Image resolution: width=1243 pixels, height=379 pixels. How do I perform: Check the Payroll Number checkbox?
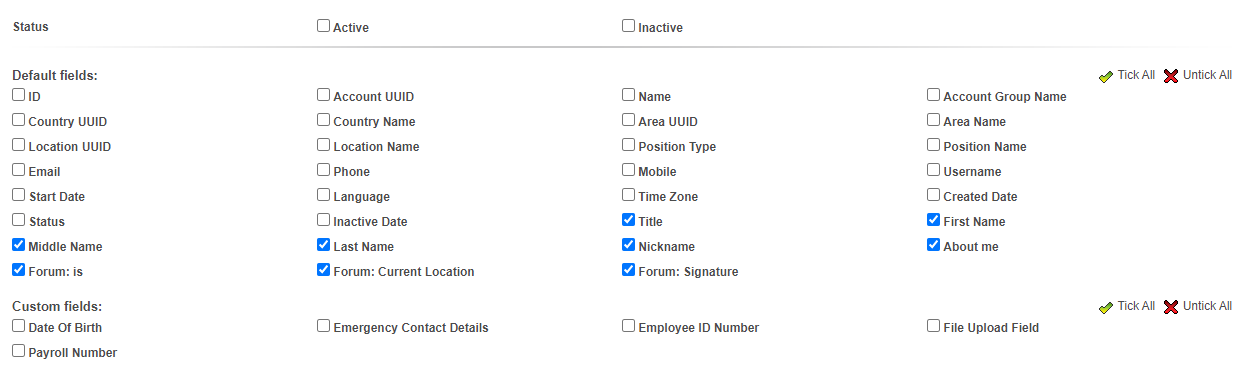click(x=19, y=351)
